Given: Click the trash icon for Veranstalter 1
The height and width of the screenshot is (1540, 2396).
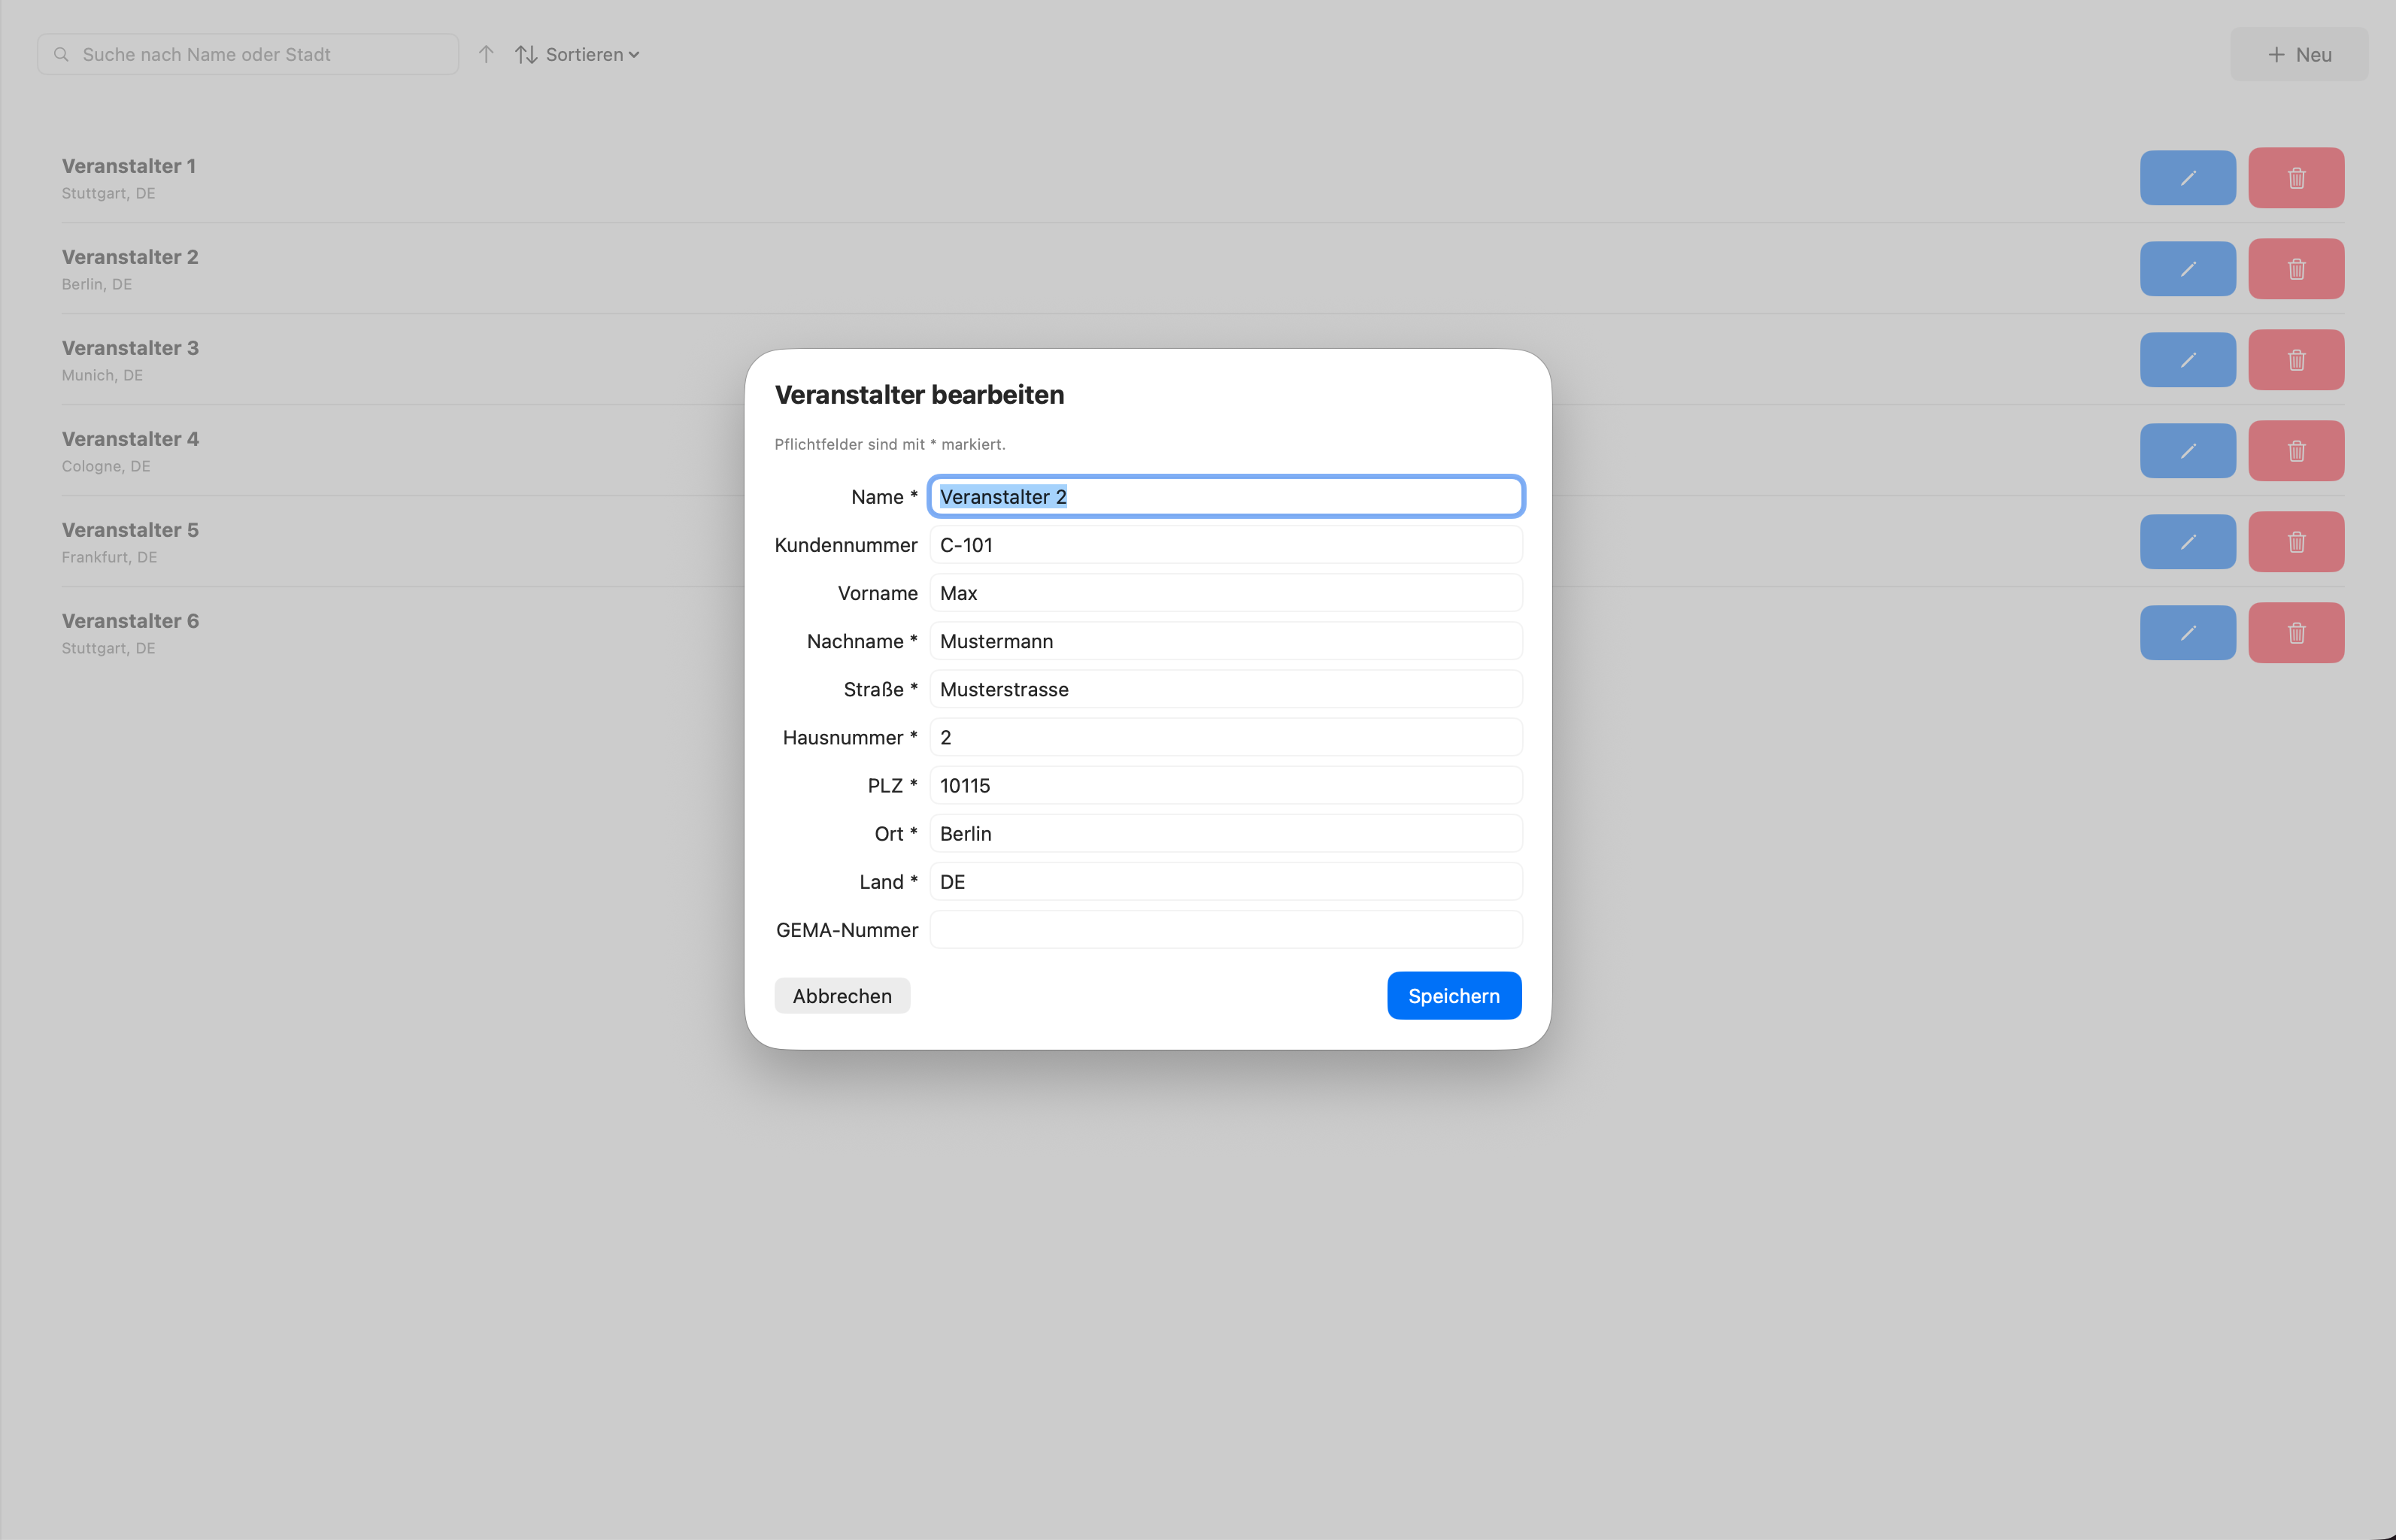Looking at the screenshot, I should (2296, 178).
